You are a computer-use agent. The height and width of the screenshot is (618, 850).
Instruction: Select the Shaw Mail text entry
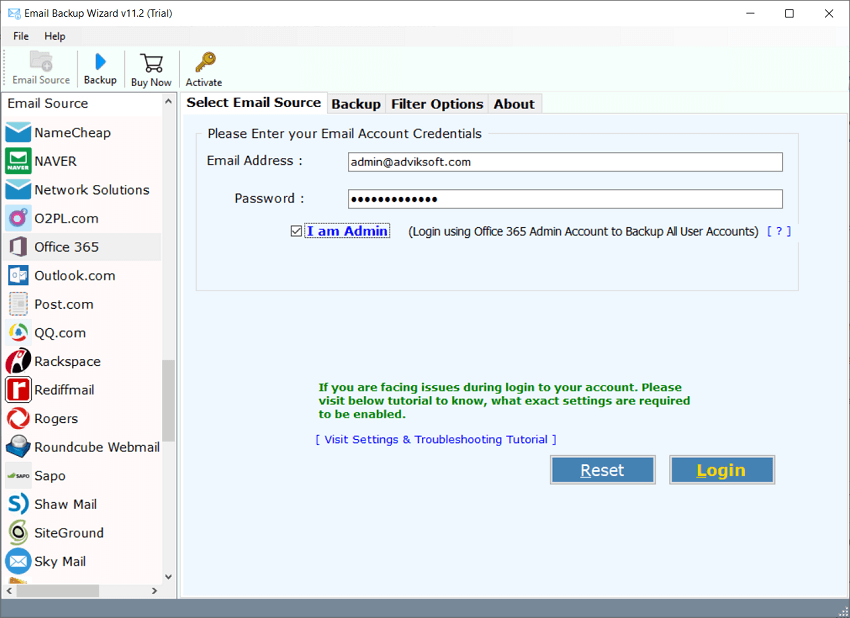66,504
